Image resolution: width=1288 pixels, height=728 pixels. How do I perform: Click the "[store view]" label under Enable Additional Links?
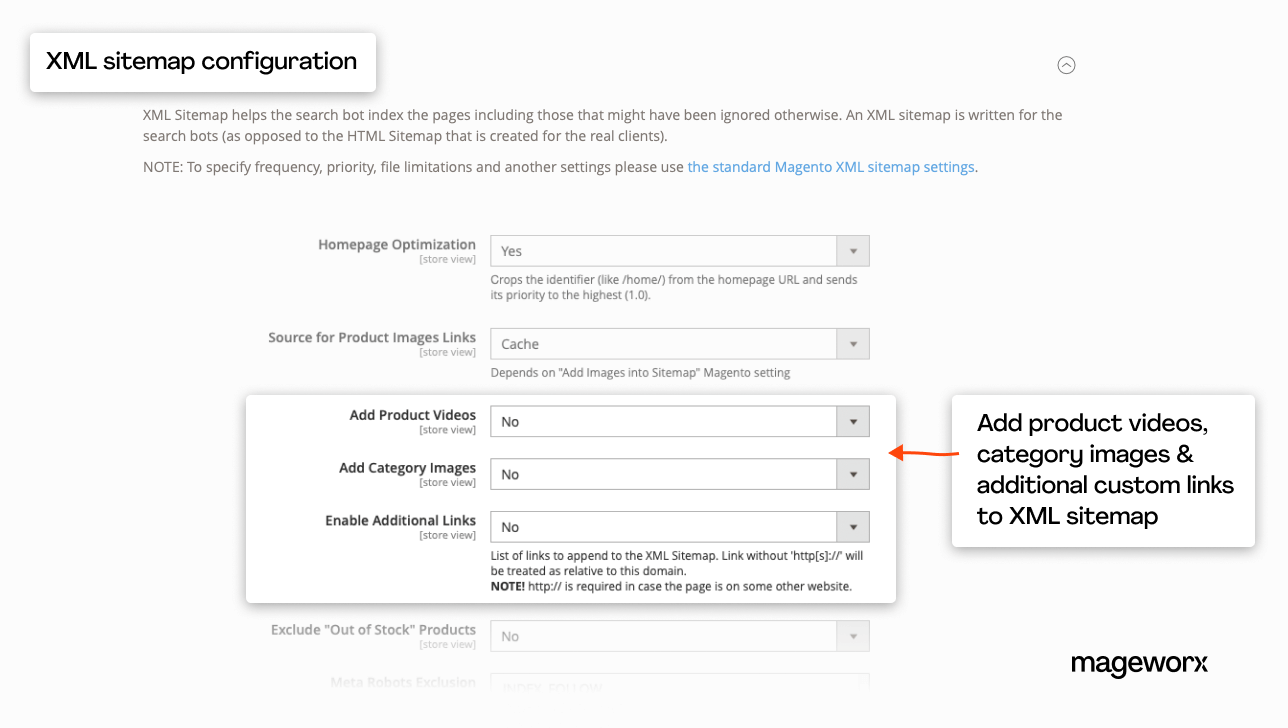tap(447, 533)
